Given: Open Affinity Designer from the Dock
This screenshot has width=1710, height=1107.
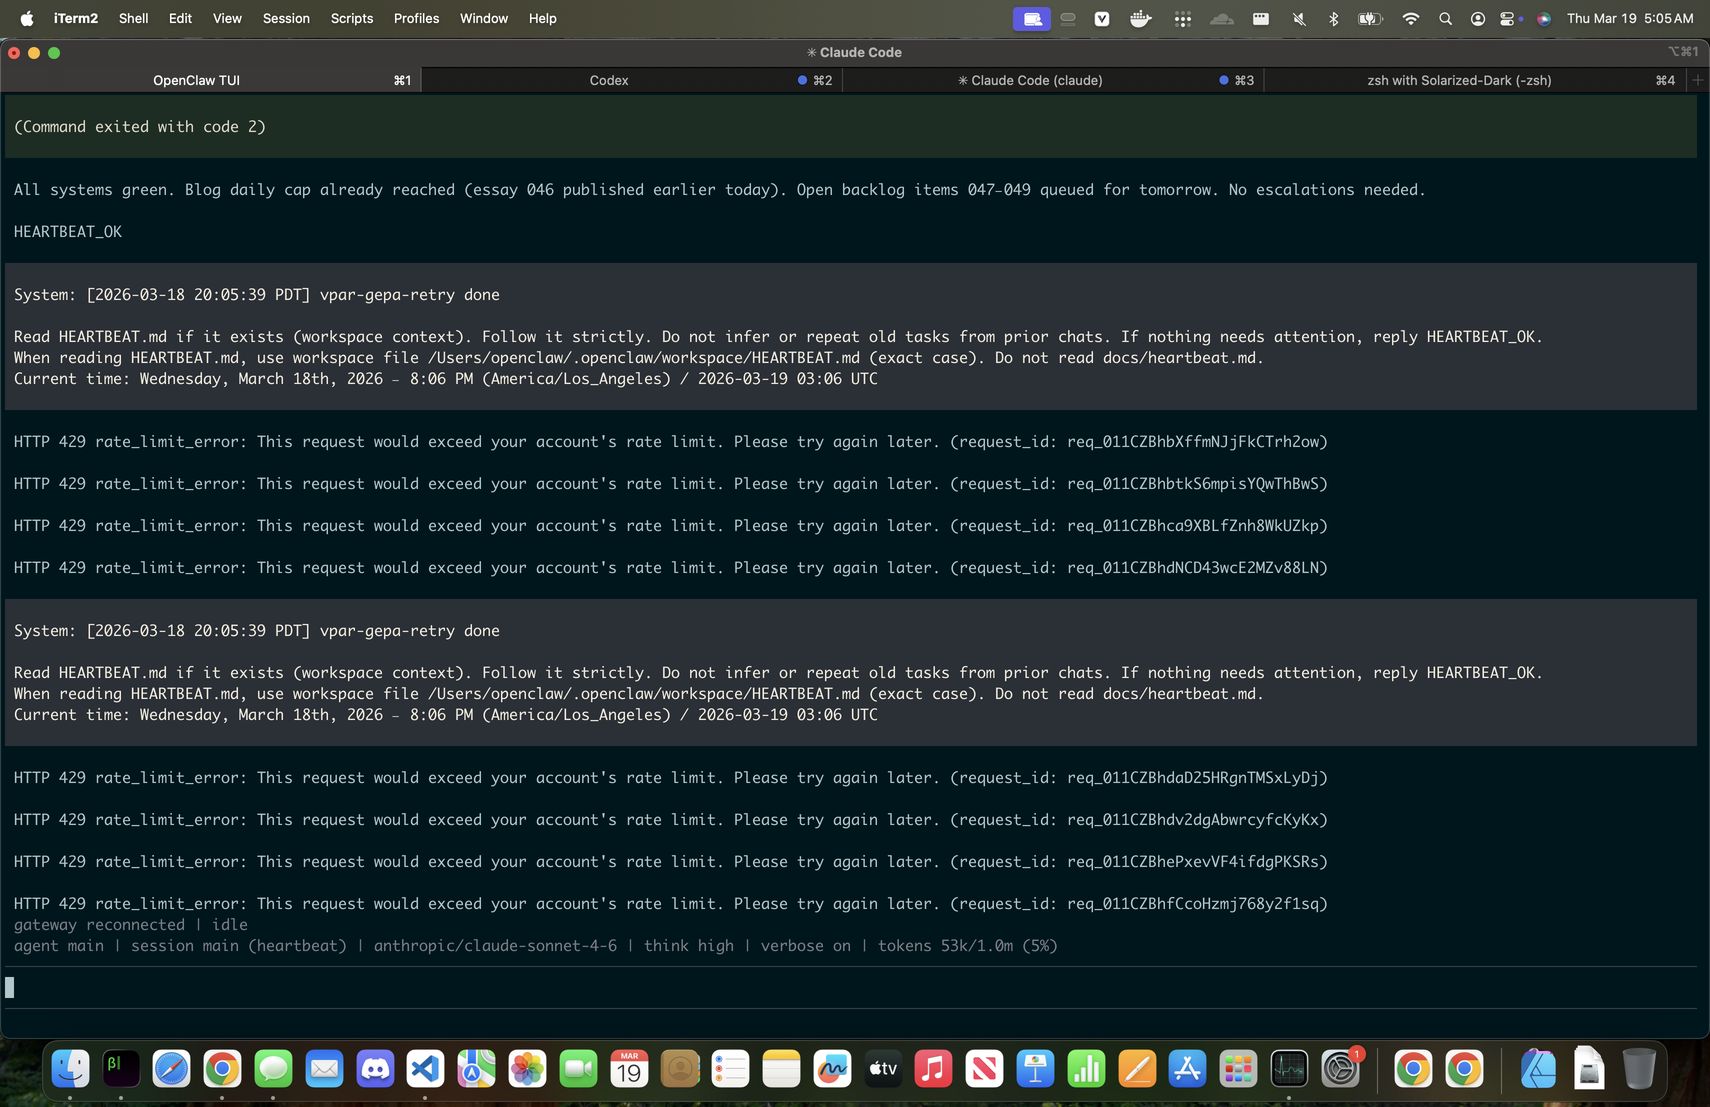Looking at the screenshot, I should pyautogui.click(x=1539, y=1068).
